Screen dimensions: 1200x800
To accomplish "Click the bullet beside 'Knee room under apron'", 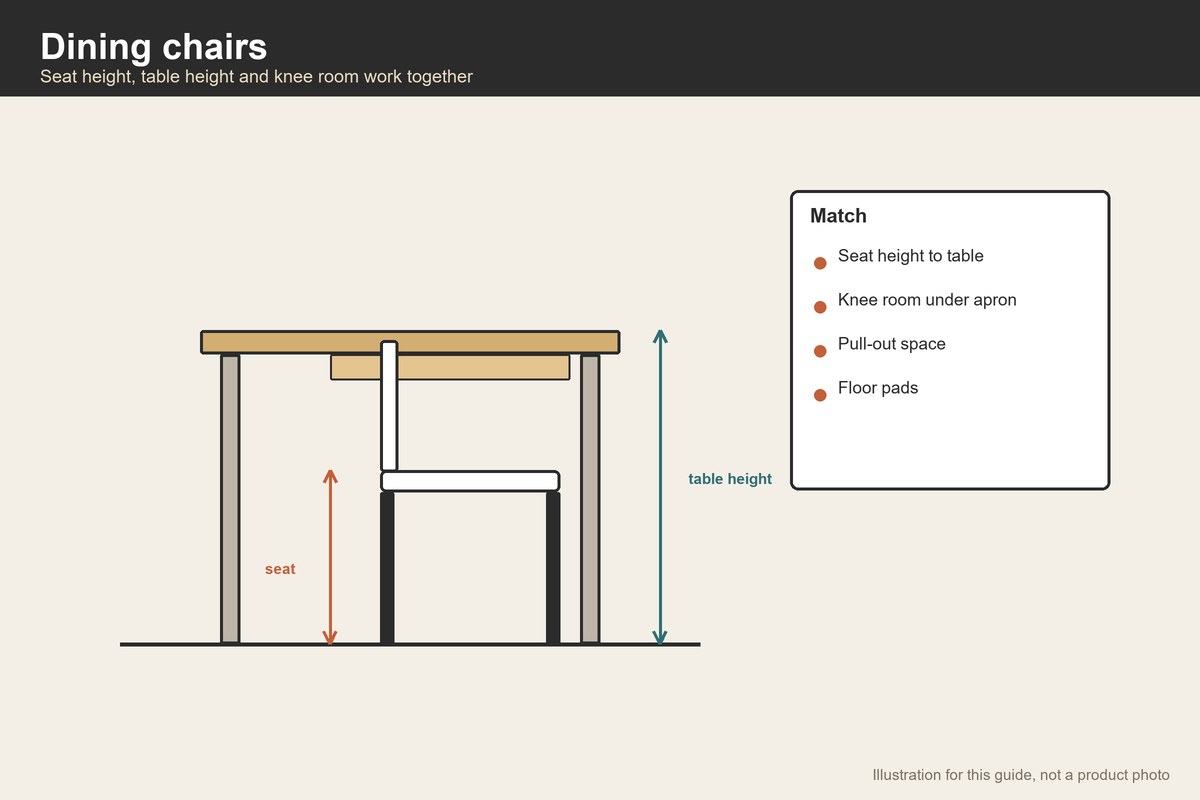I will point(820,307).
